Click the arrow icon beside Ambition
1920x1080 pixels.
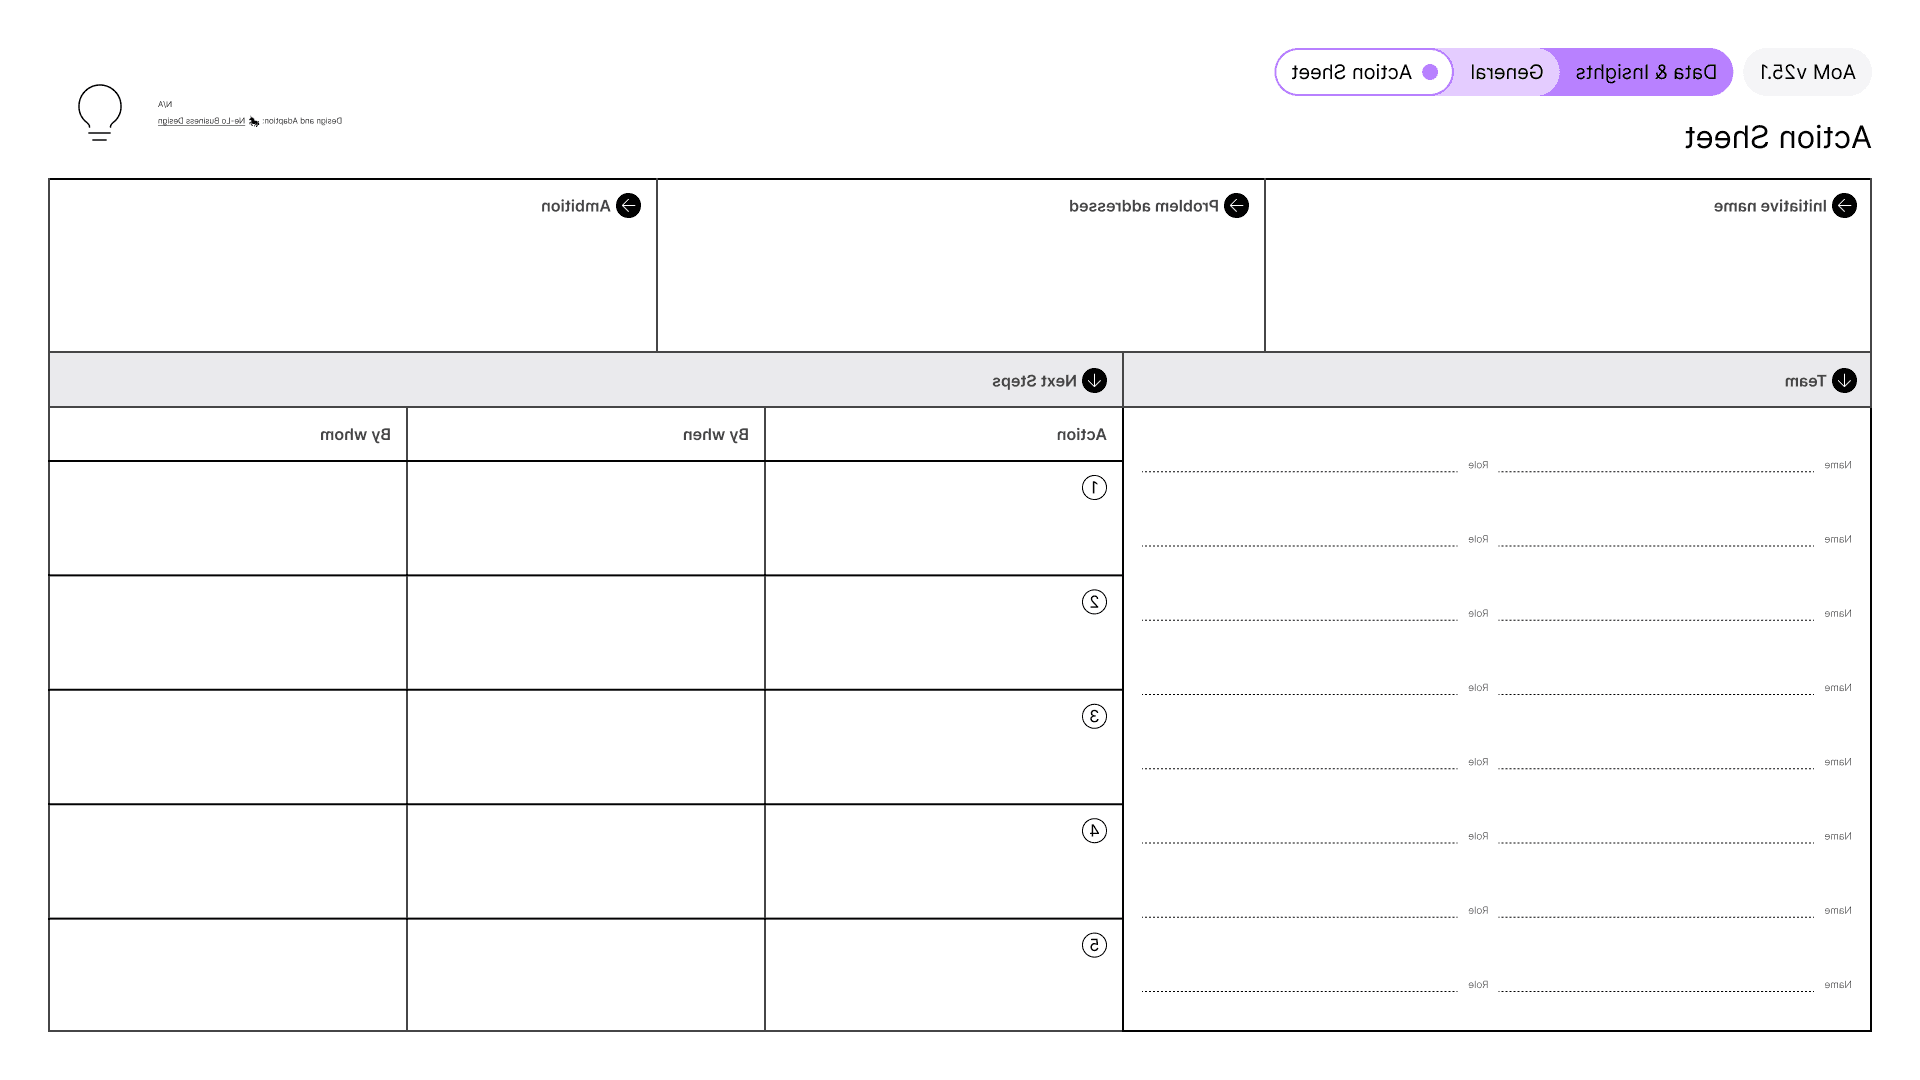(x=628, y=206)
